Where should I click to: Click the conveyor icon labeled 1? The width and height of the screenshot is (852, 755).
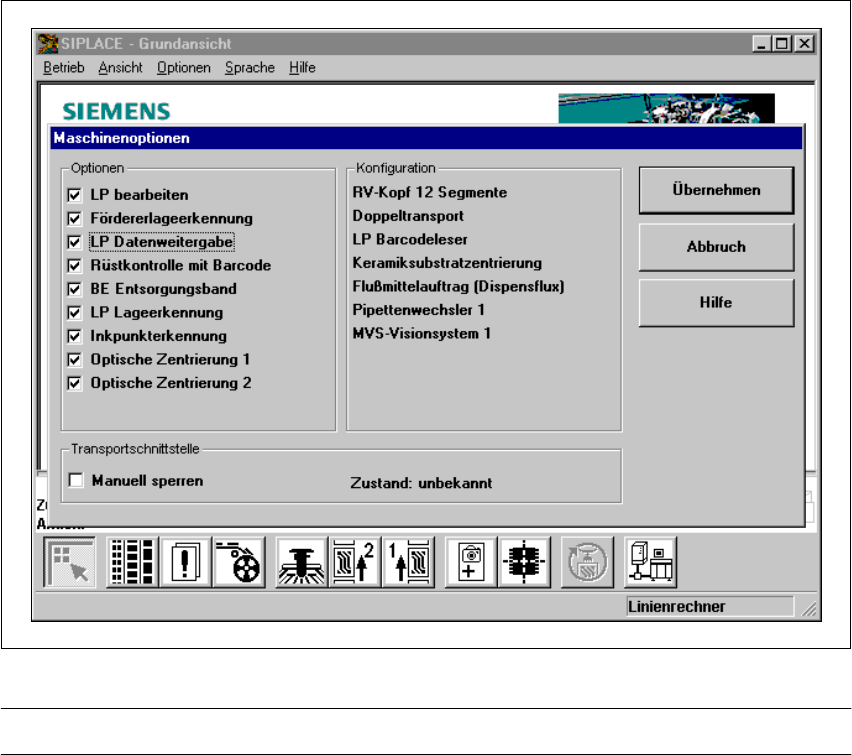(x=408, y=562)
